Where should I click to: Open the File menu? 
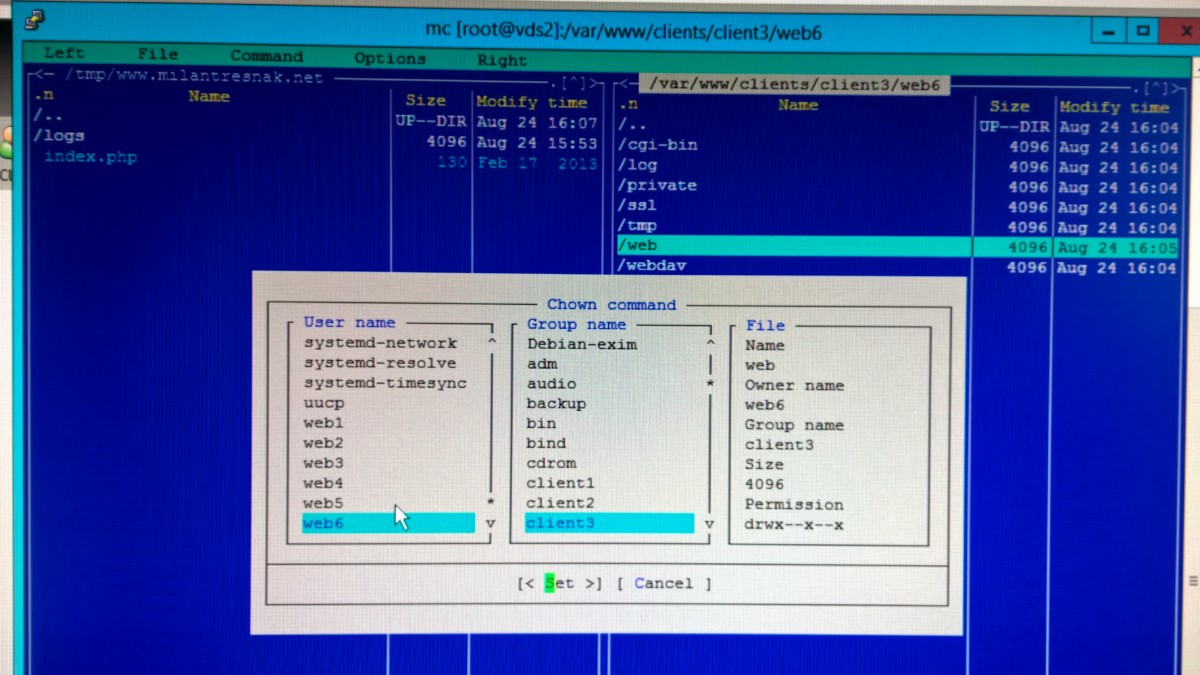pos(158,54)
